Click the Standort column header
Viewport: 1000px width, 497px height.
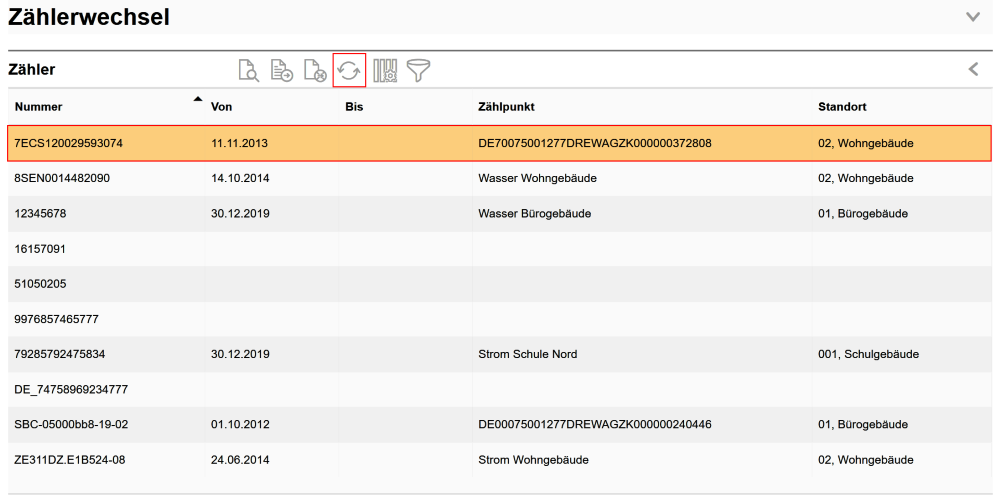pos(842,107)
